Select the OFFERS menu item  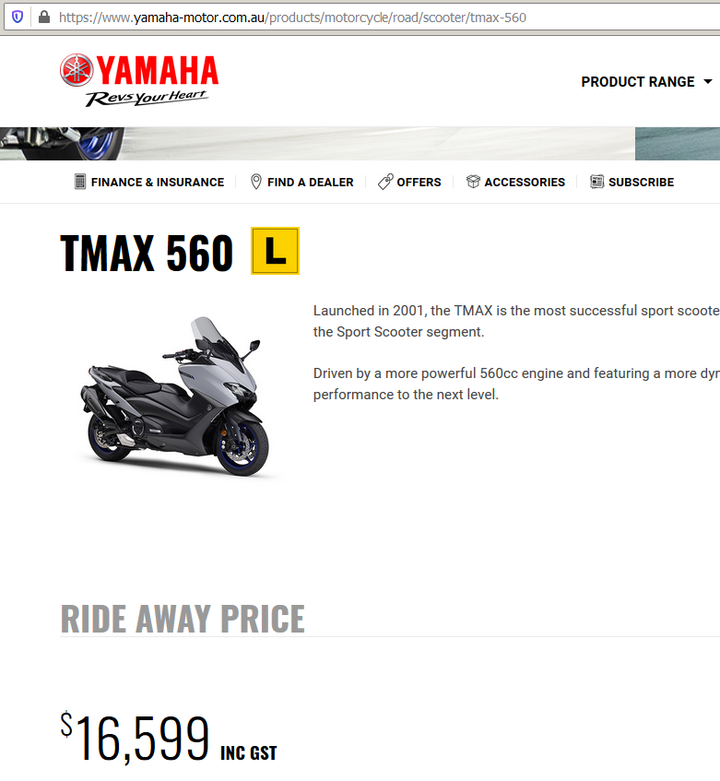(419, 182)
